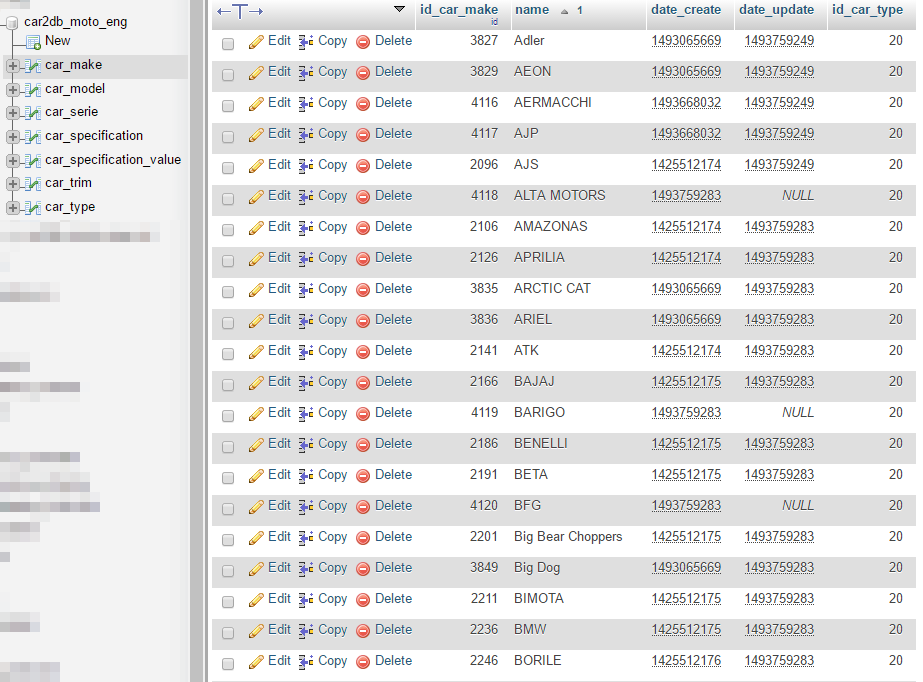Click Copy link for BARIGO row
Viewport: 923px width, 682px height.
333,413
